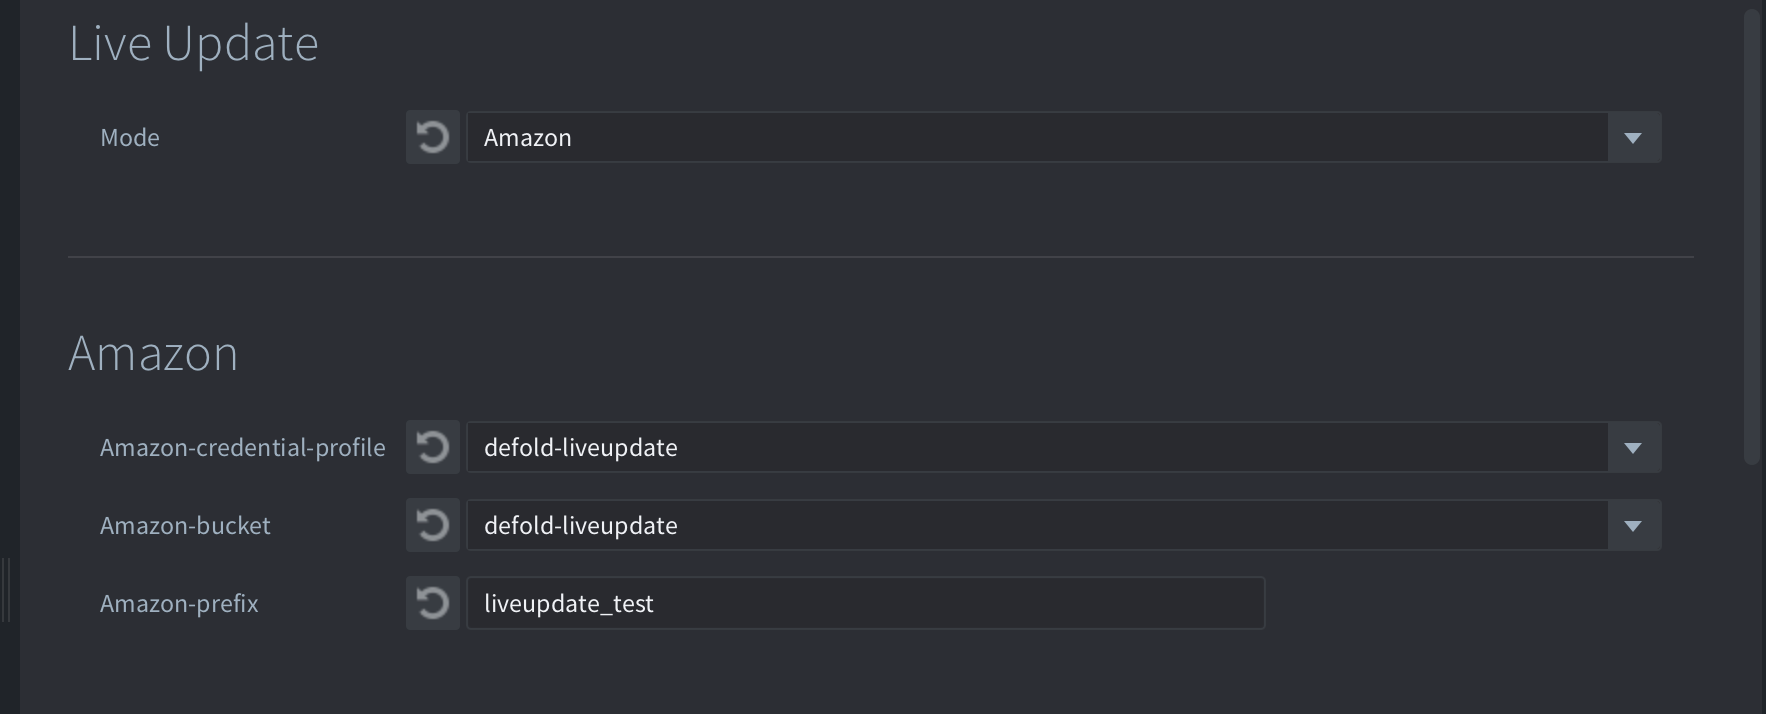Click the Amazon-prefix label

(179, 604)
